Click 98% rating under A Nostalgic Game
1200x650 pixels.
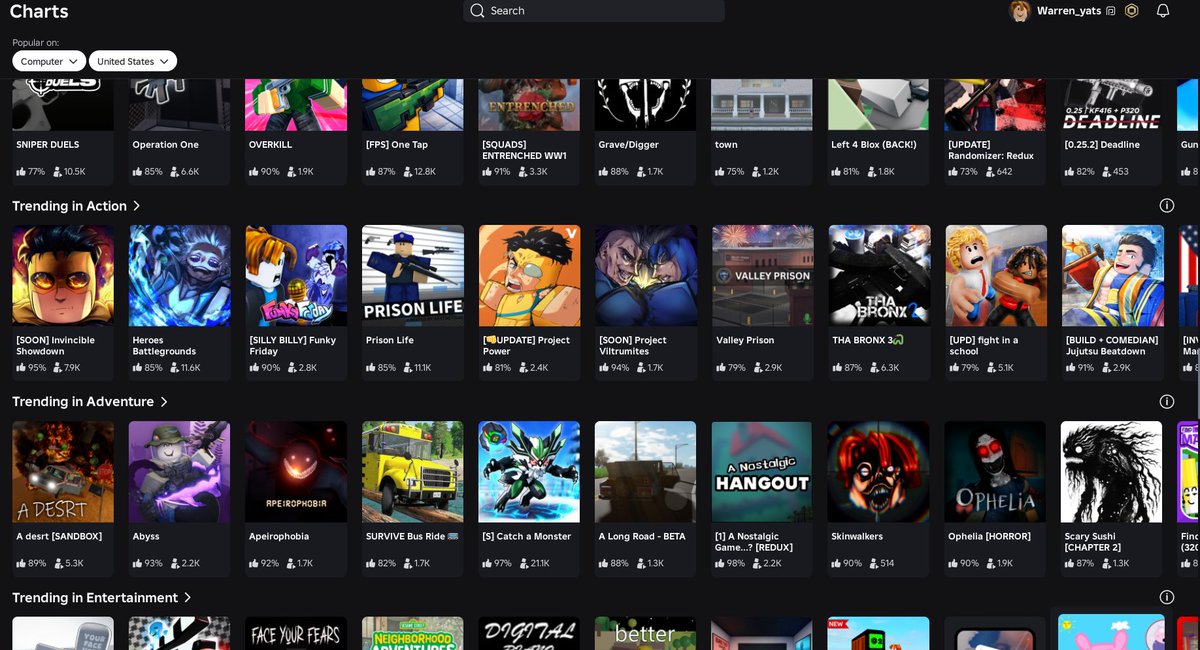tap(731, 564)
